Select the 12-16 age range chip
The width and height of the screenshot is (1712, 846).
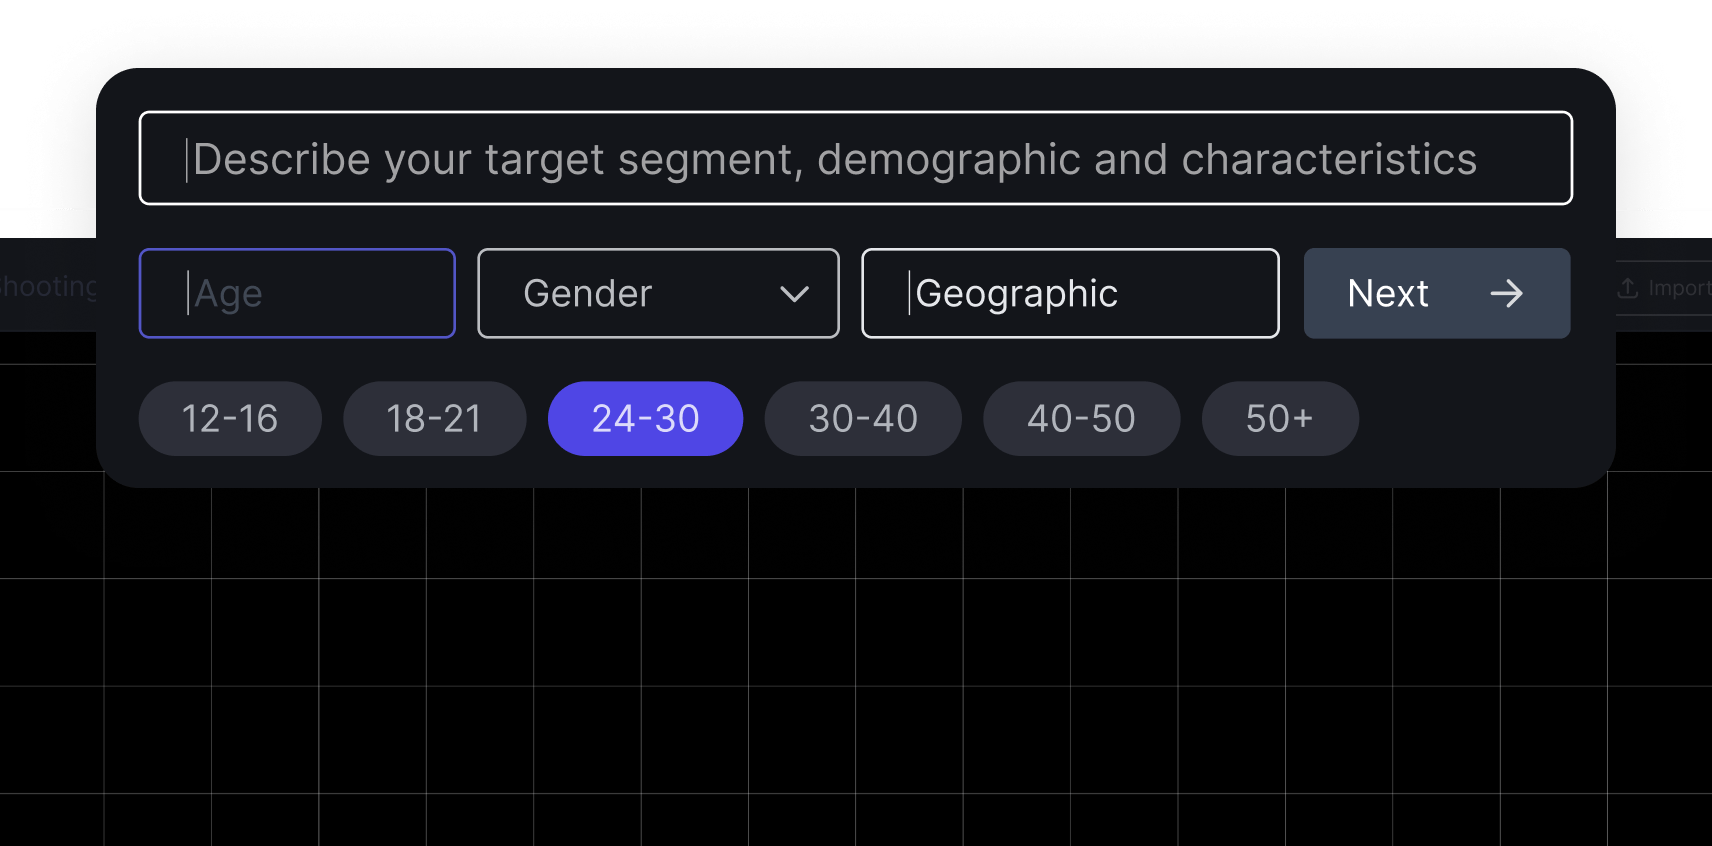point(230,418)
